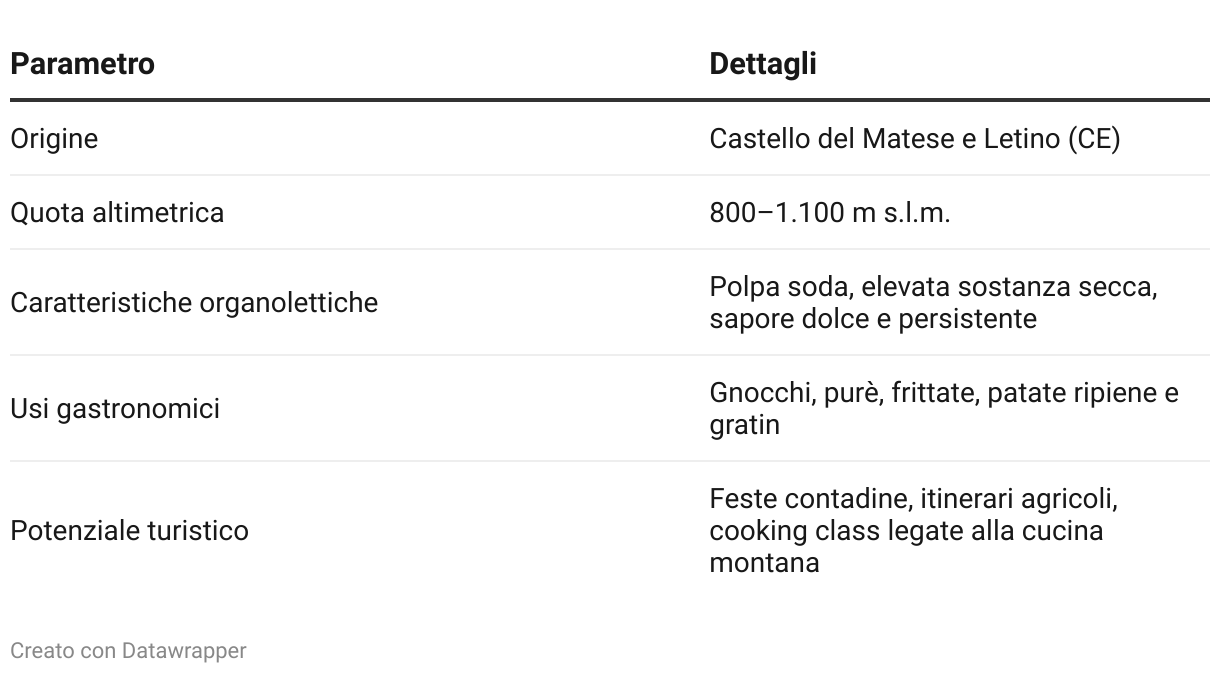Select the Caratteristiche organolettiche label
Image resolution: width=1220 pixels, height=674 pixels.
point(194,303)
